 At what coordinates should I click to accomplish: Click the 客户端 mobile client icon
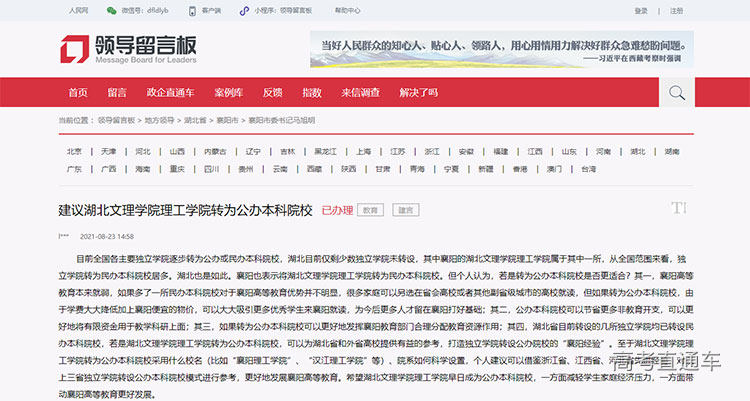(191, 10)
